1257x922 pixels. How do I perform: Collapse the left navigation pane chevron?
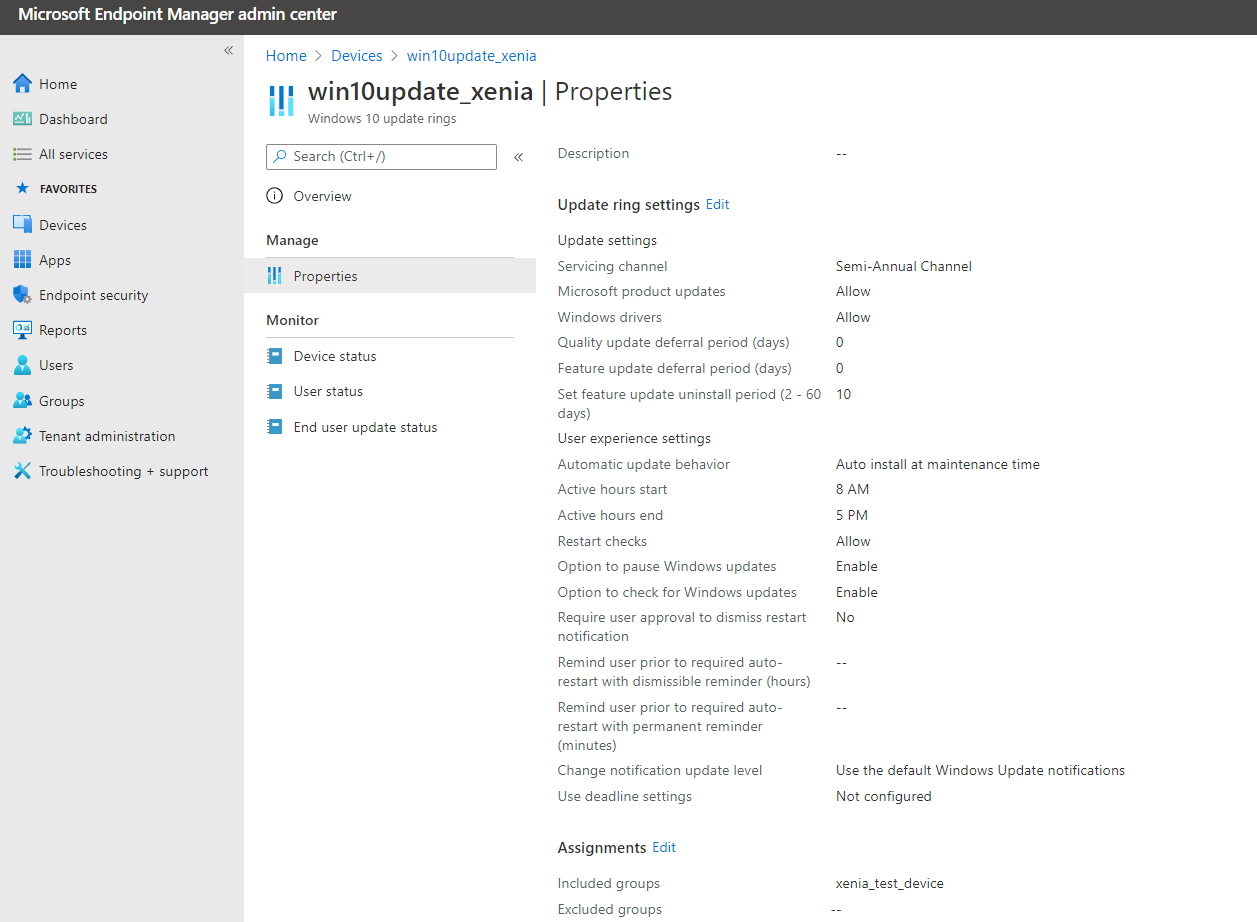point(228,49)
